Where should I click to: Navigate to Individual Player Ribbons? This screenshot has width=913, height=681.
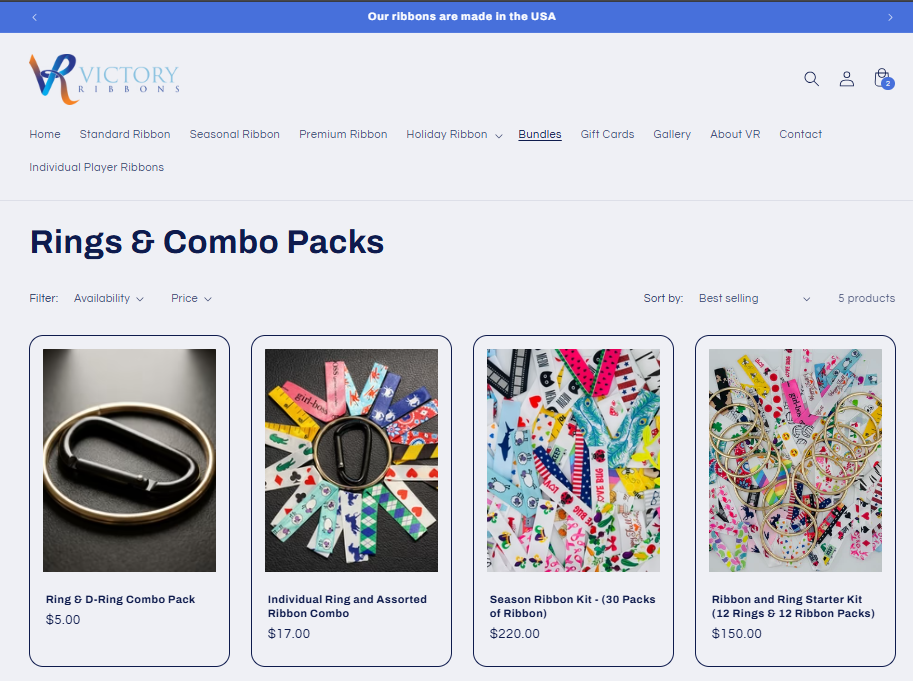pyautogui.click(x=97, y=167)
